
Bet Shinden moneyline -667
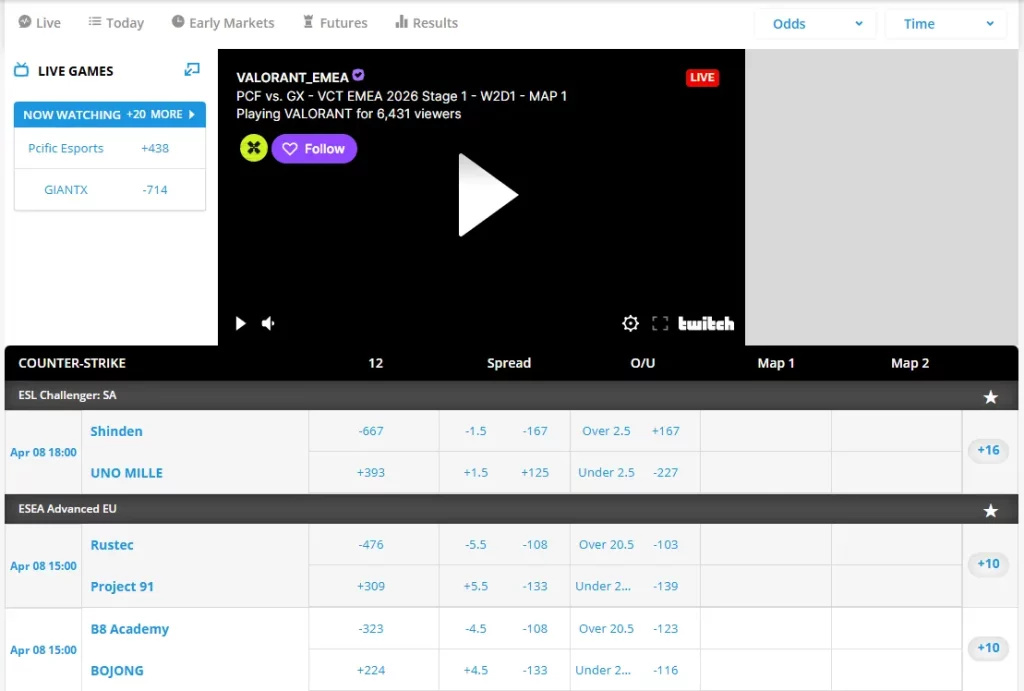pyautogui.click(x=374, y=431)
